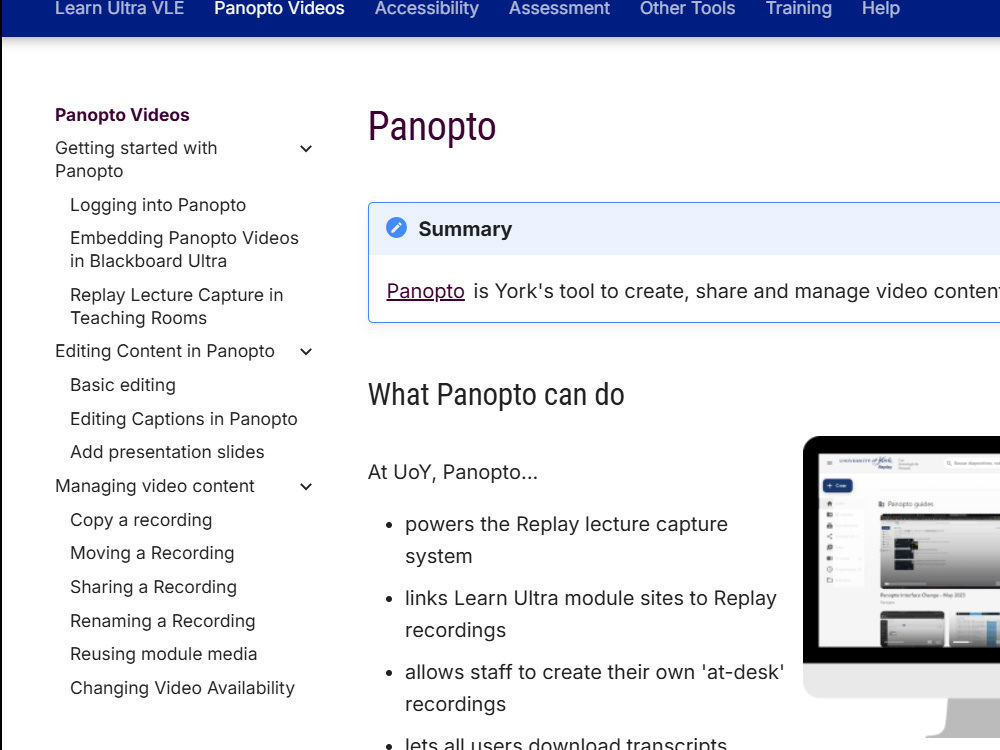Open Embedding Panopto Videos in Blackboard Ultra

coord(184,249)
